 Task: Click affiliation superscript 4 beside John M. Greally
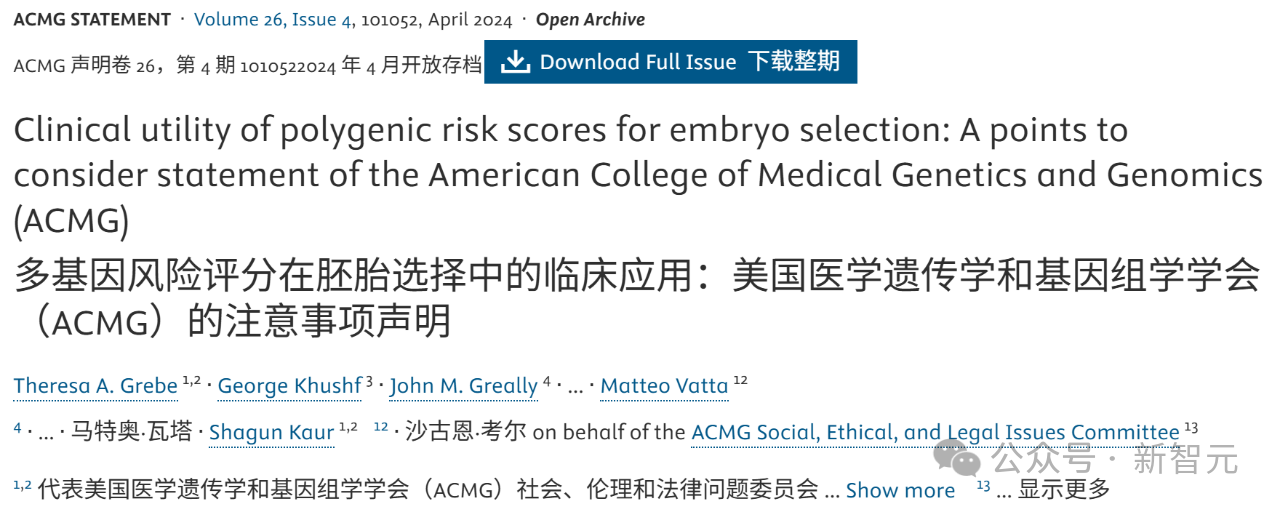(547, 380)
